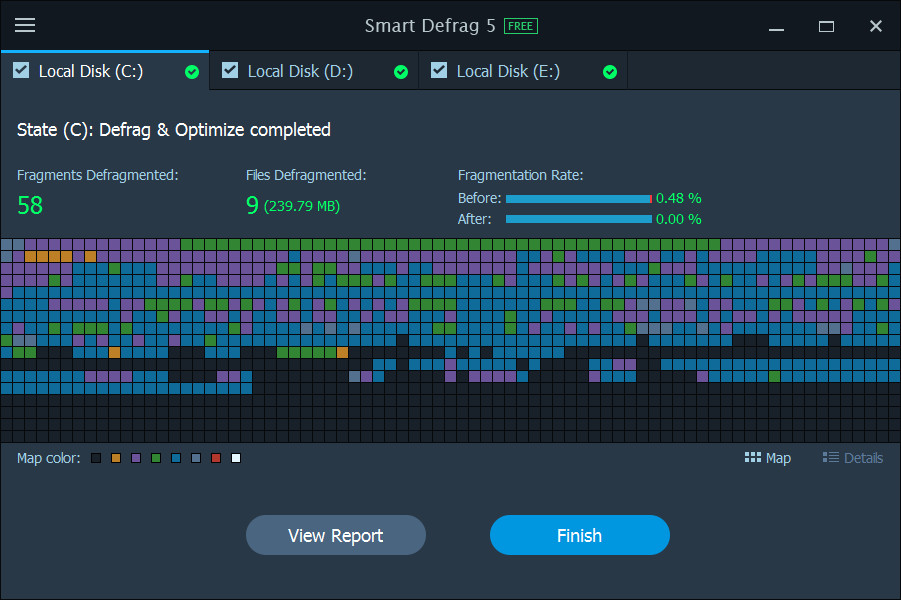Image resolution: width=901 pixels, height=600 pixels.
Task: Click the 0.00 % after value
Action: coord(679,219)
